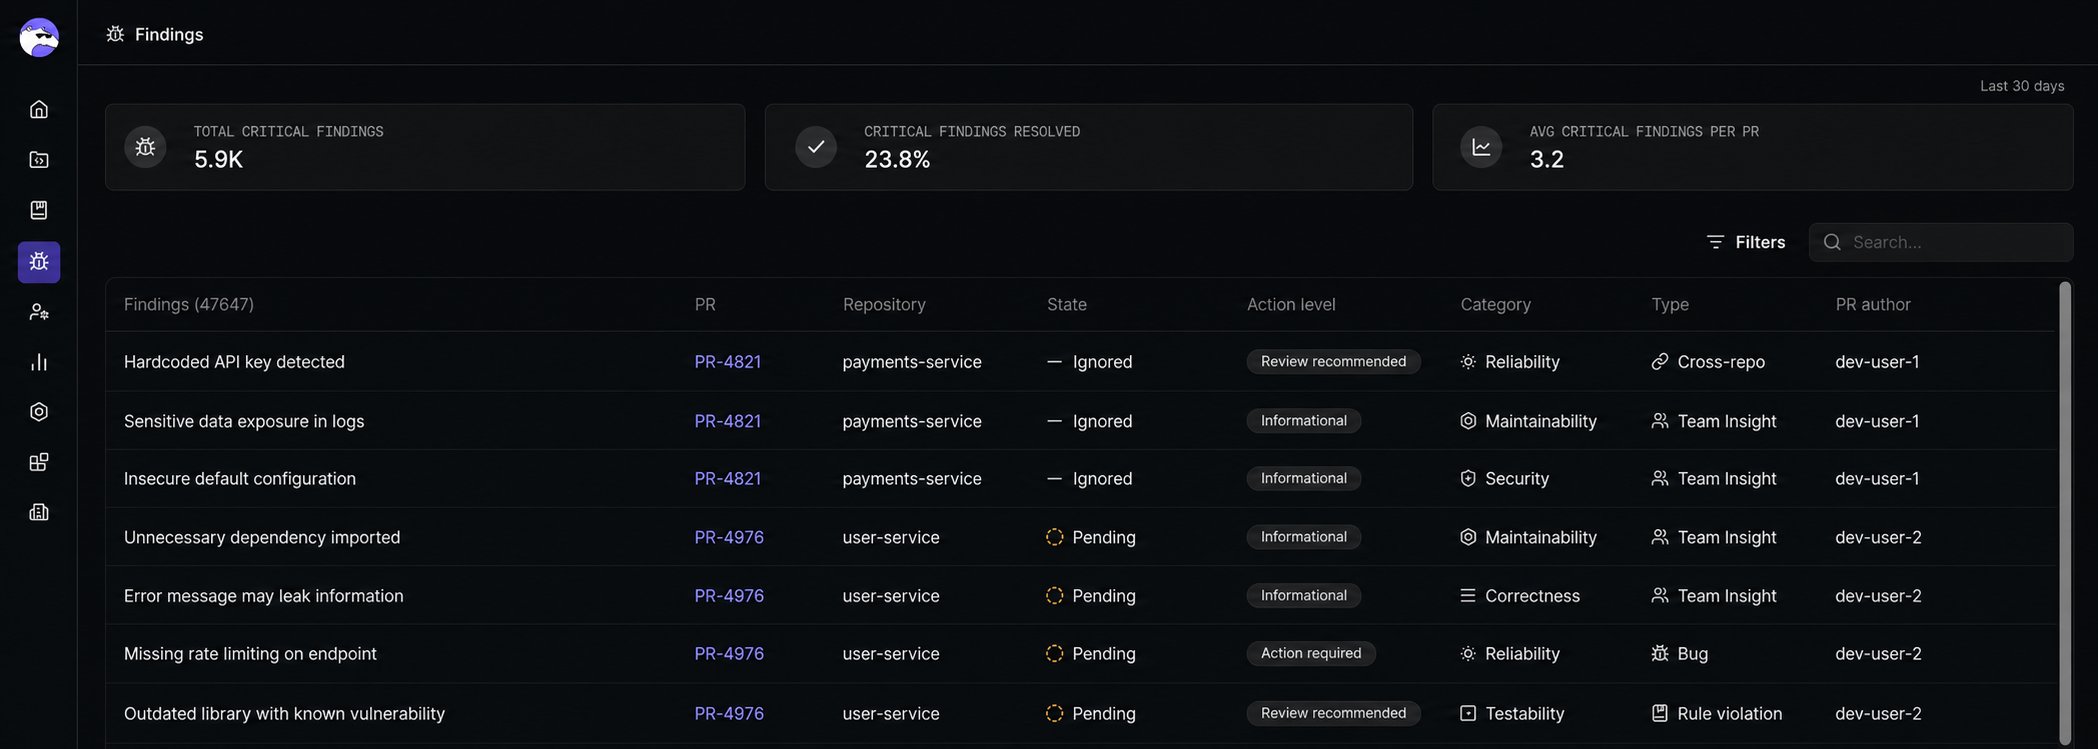Open PR-4821 link for Sensitive data exposure

[x=728, y=421]
